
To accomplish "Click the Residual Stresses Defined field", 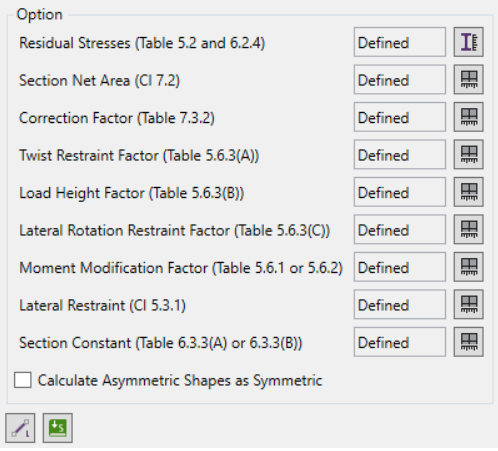I will (x=400, y=42).
